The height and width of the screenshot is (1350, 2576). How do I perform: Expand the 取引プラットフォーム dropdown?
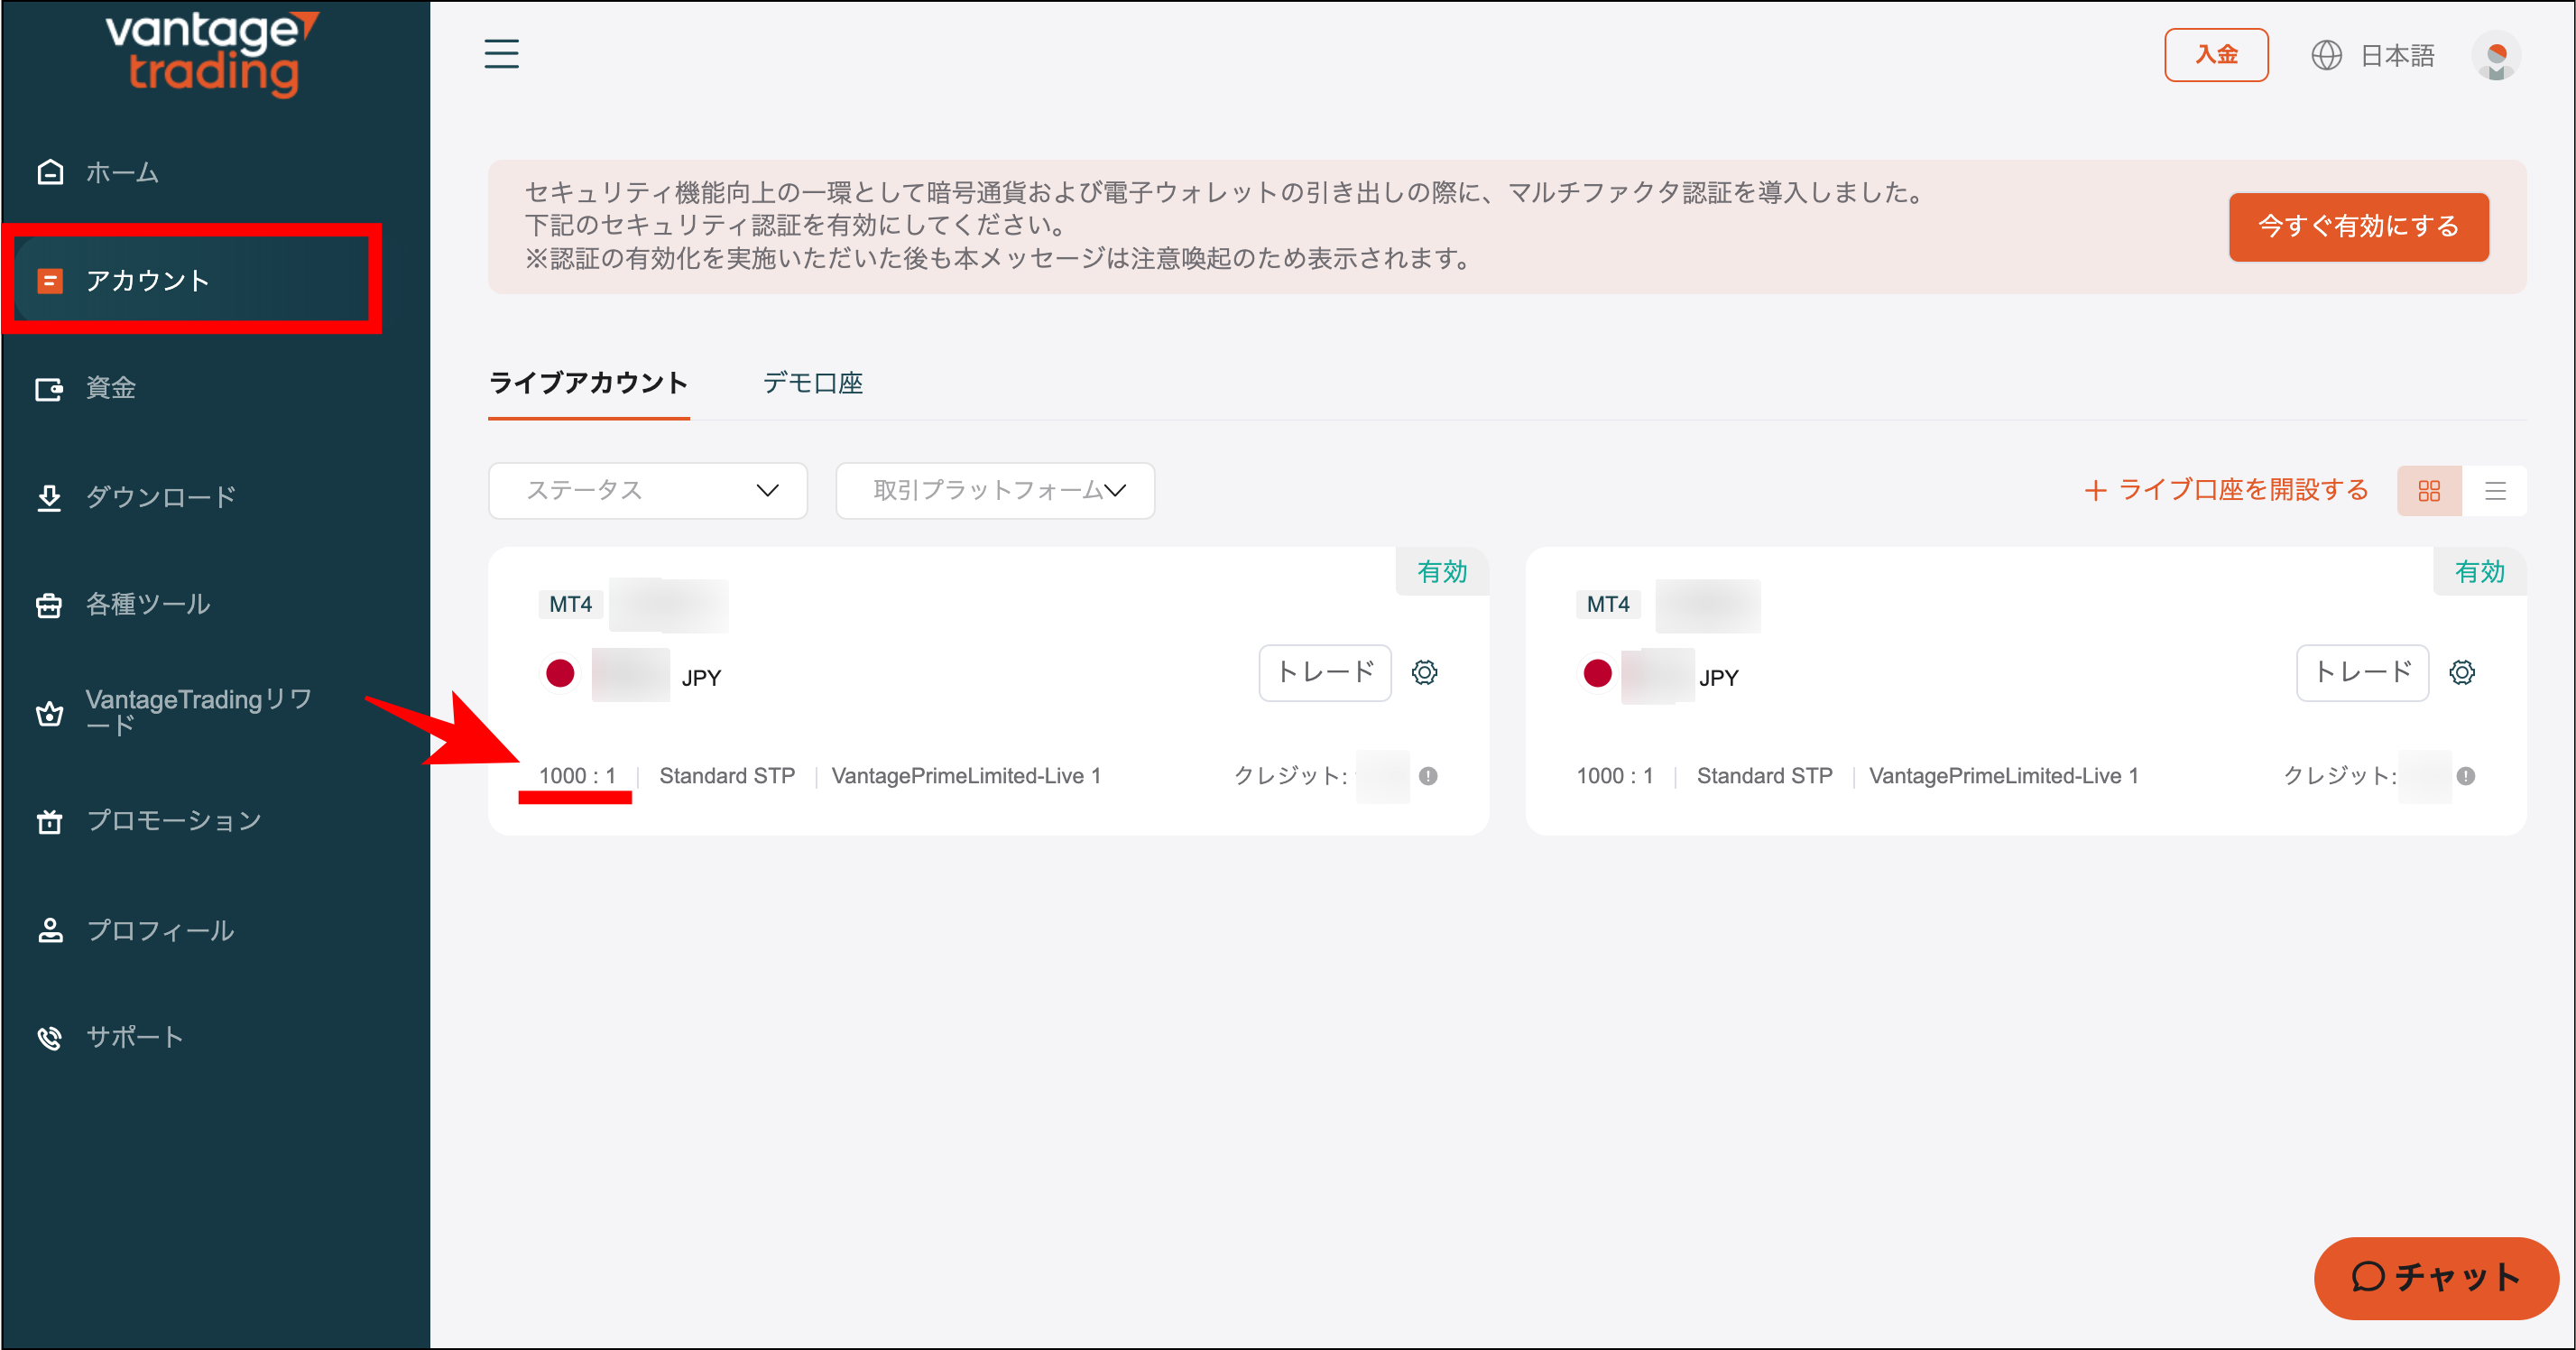click(x=995, y=491)
